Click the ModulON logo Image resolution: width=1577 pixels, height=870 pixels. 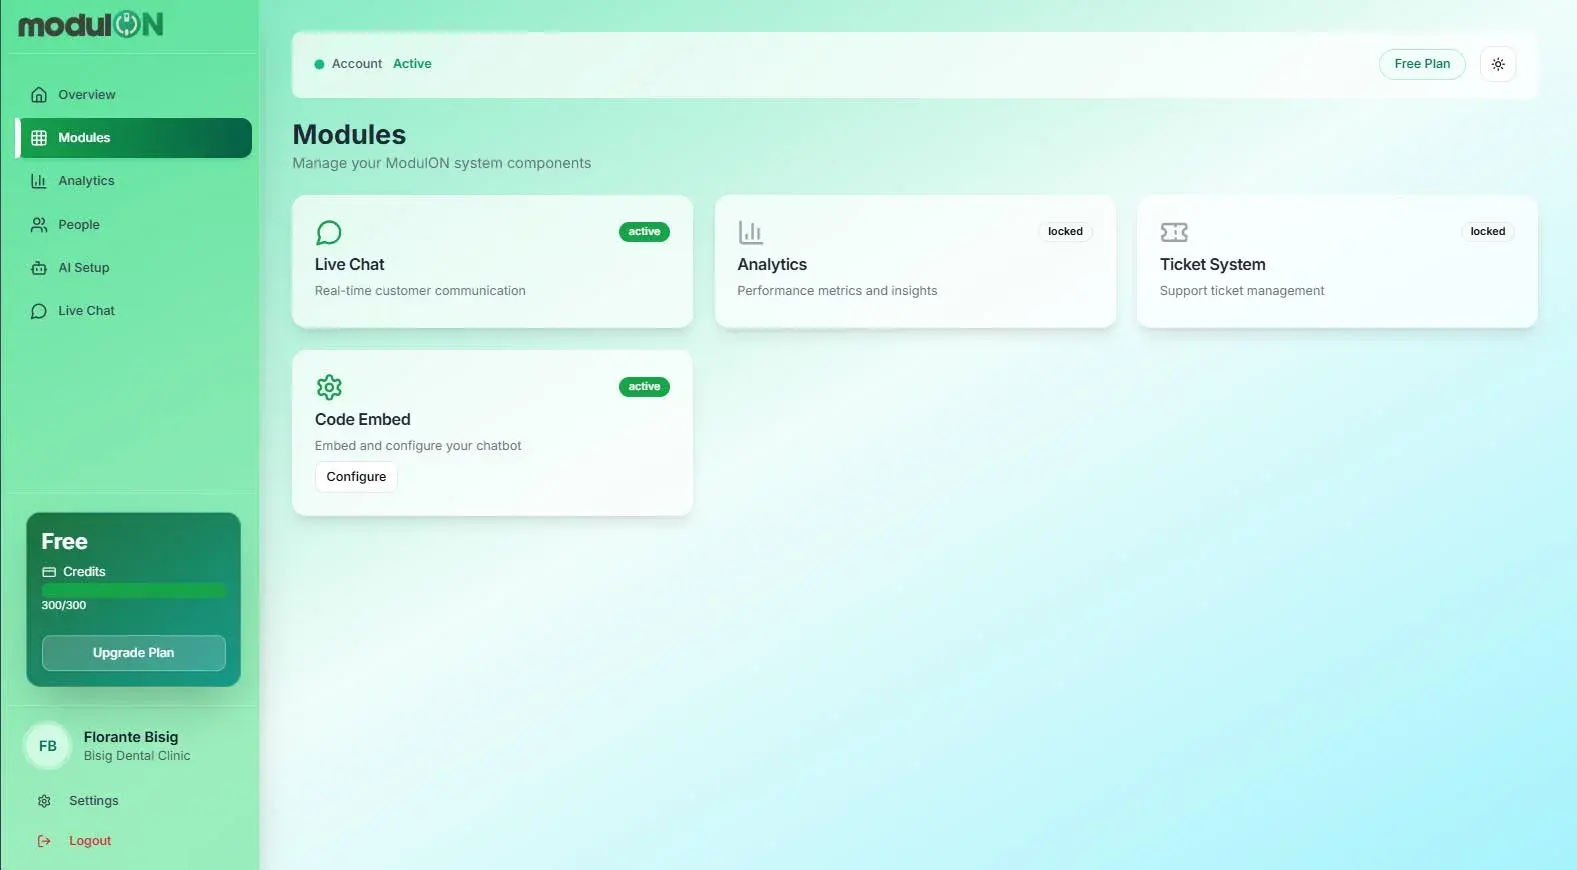pos(91,25)
